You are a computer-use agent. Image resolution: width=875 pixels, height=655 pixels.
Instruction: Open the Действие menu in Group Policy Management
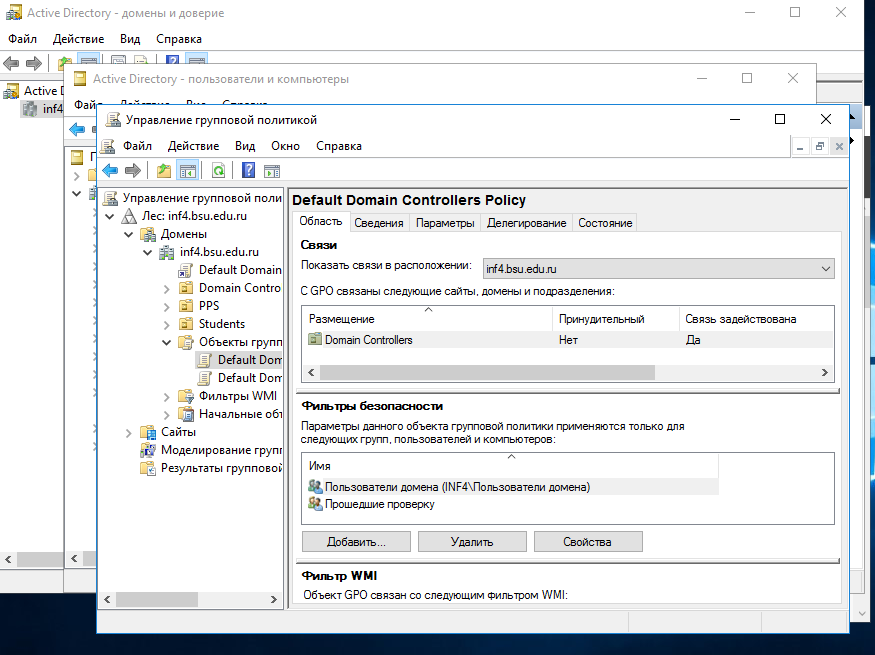pyautogui.click(x=193, y=146)
